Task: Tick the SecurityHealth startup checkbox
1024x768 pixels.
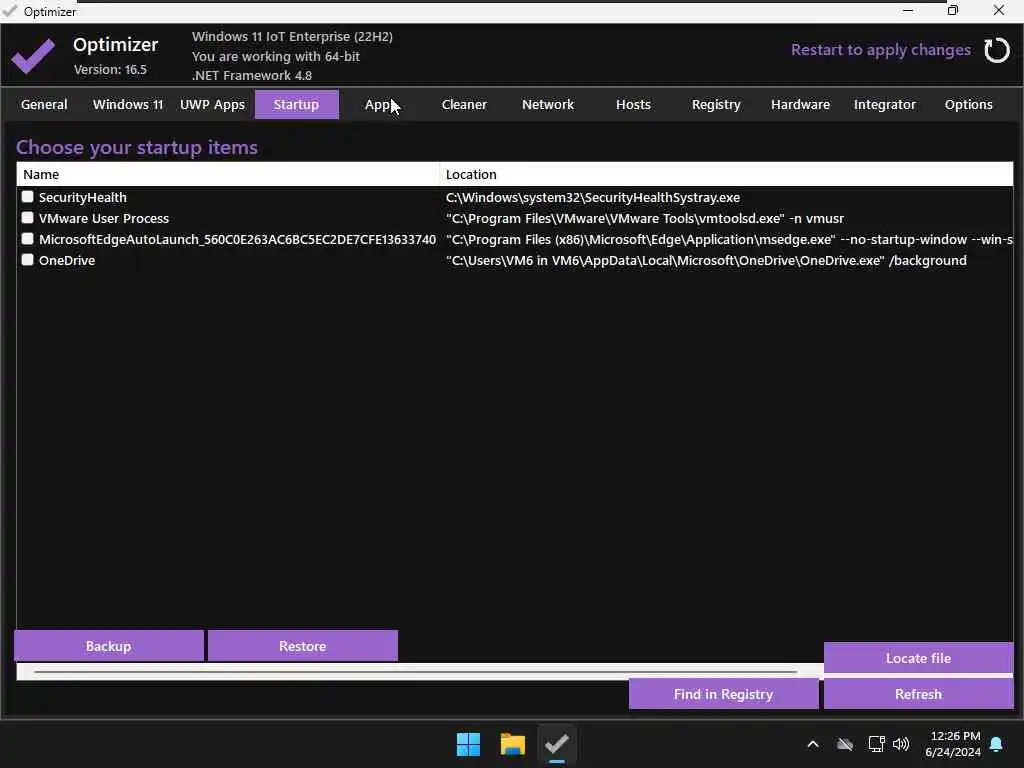Action: 27,197
